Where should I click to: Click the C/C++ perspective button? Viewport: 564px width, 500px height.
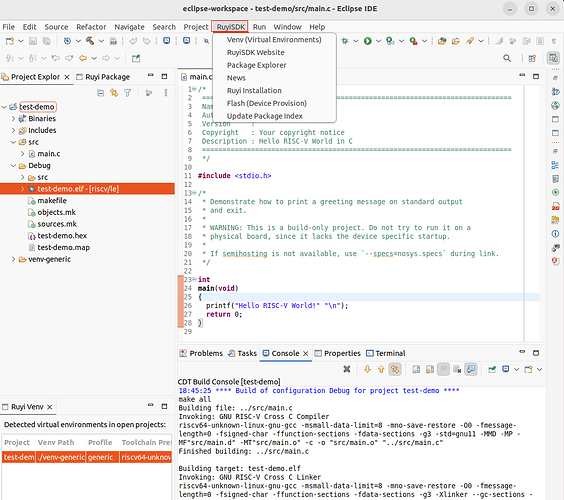pos(553,58)
